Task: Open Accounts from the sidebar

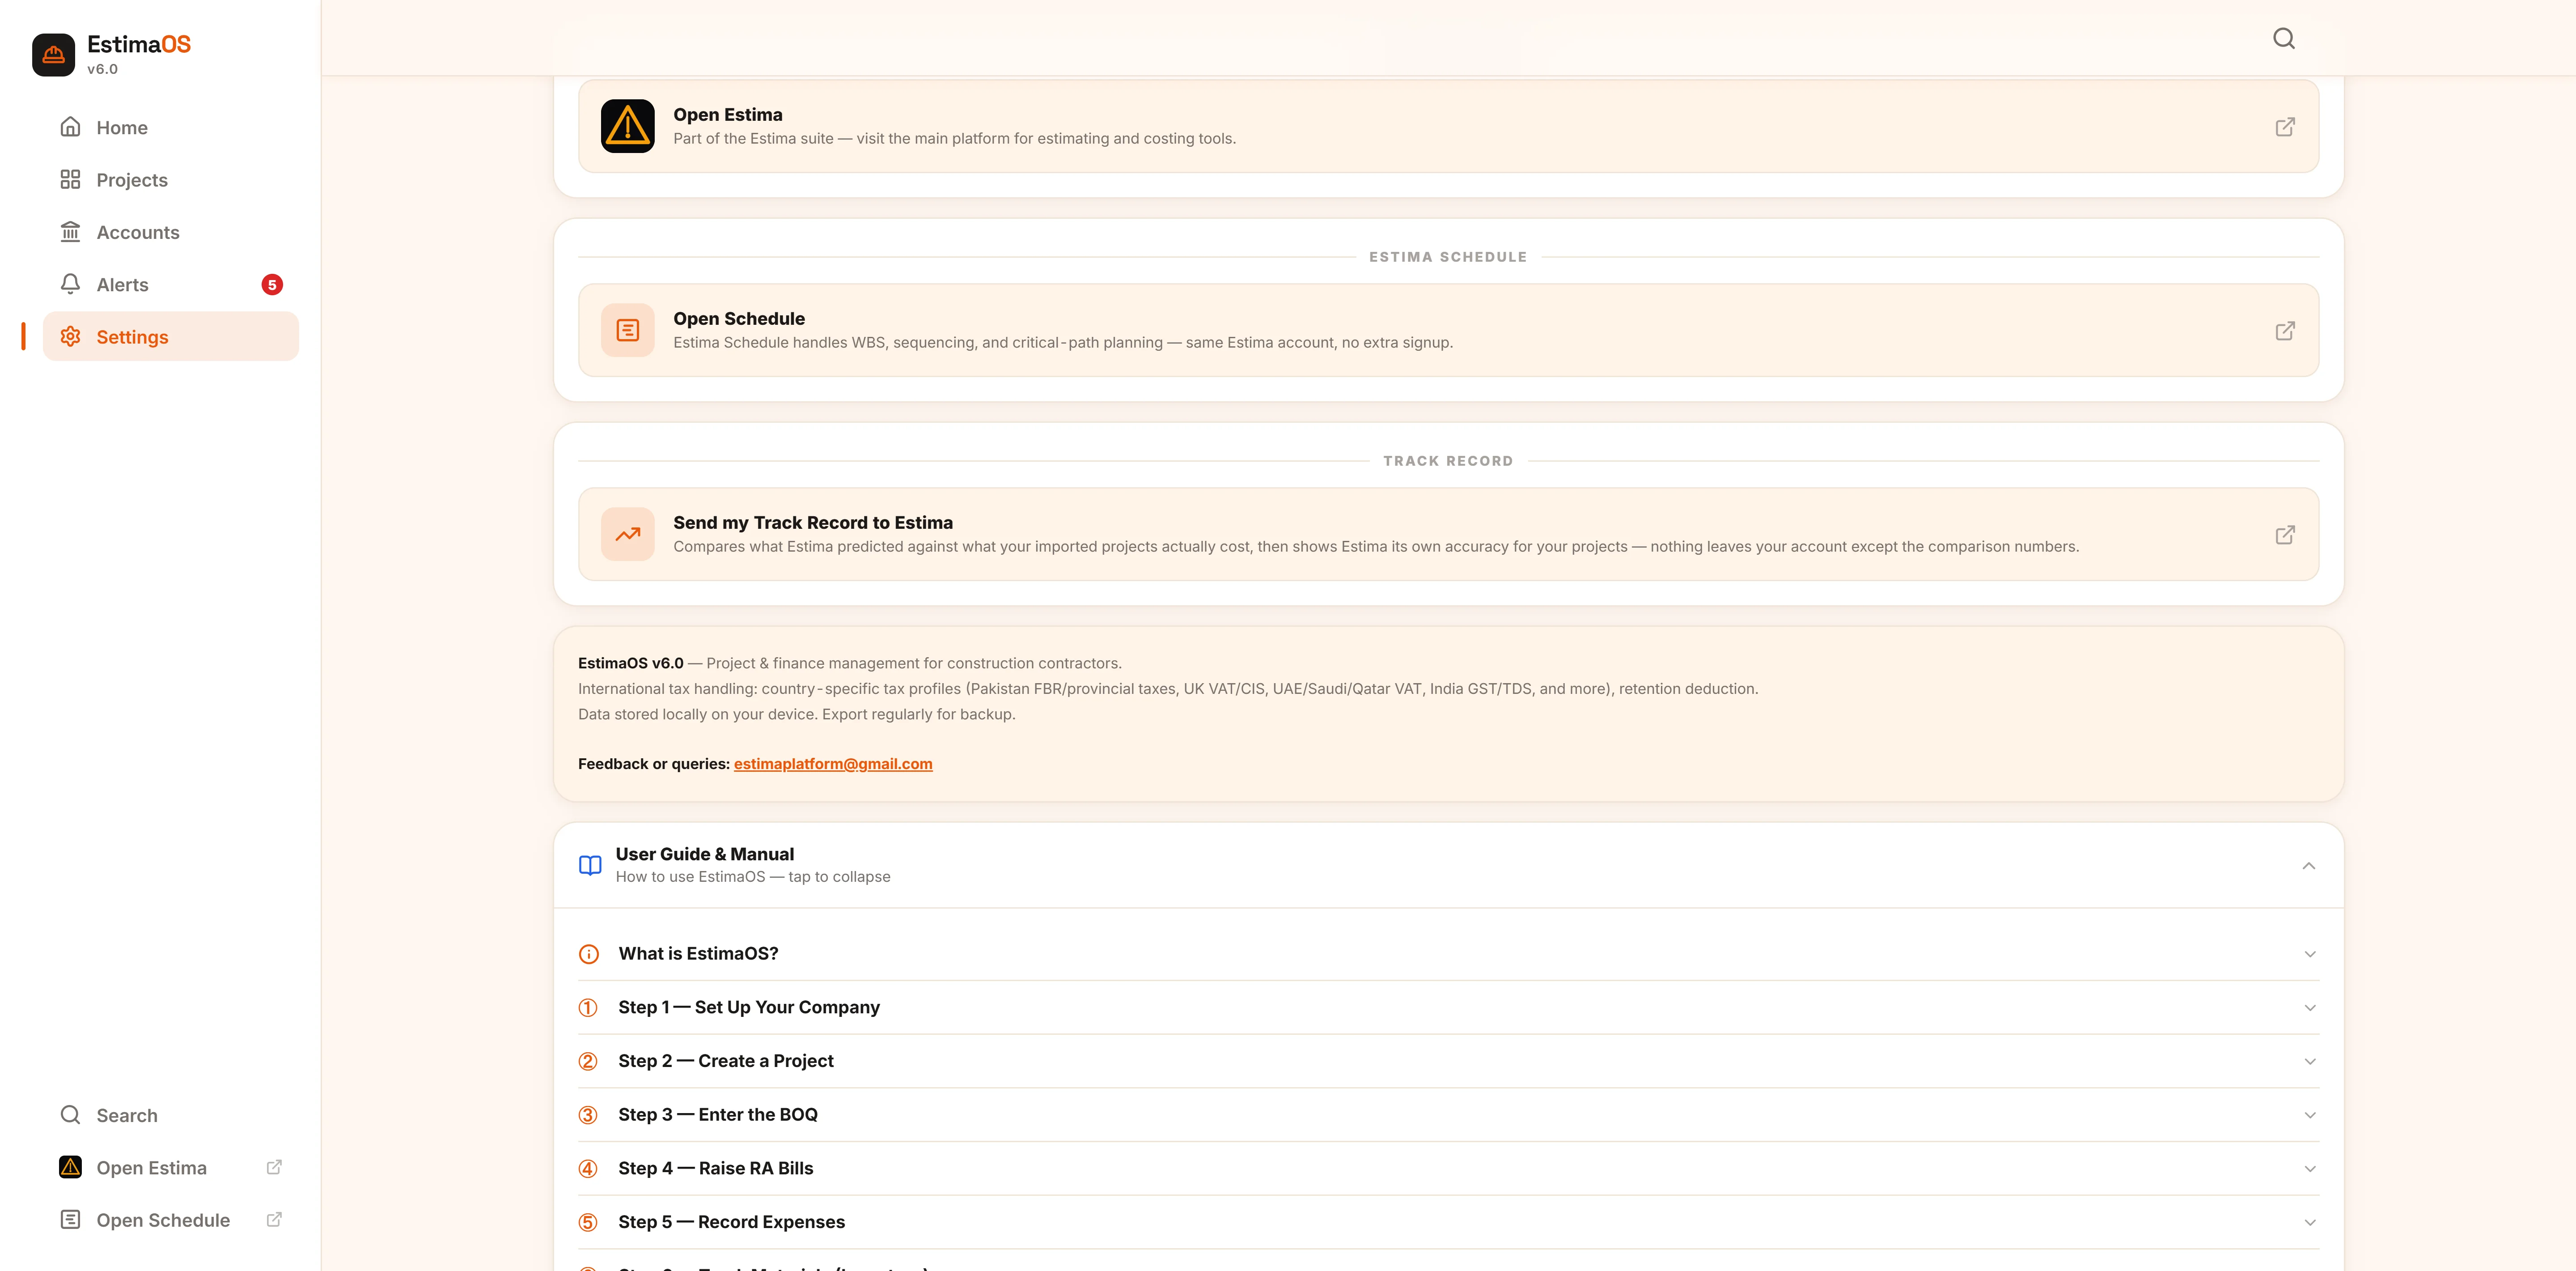Action: click(171, 232)
